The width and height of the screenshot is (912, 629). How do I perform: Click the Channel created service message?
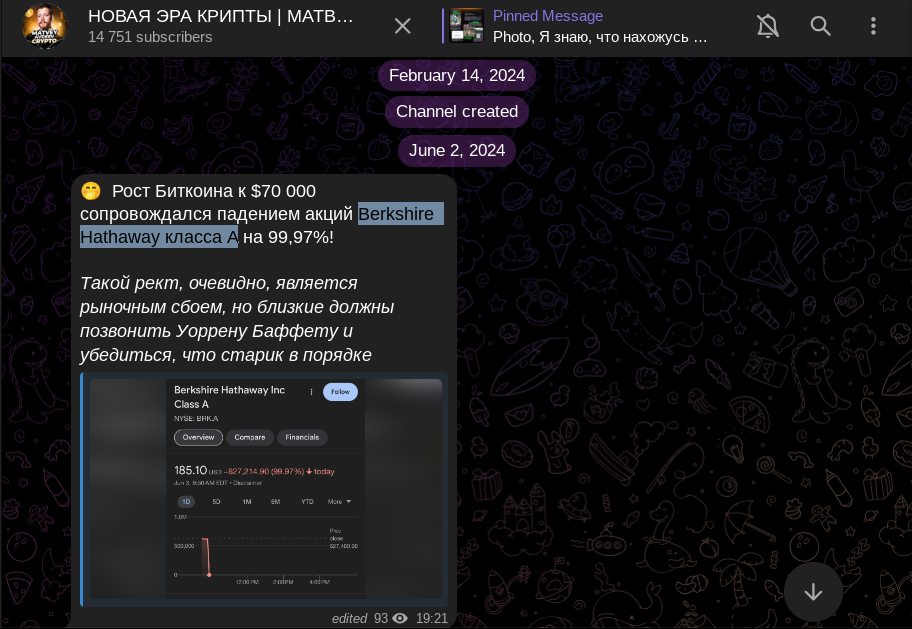point(457,112)
